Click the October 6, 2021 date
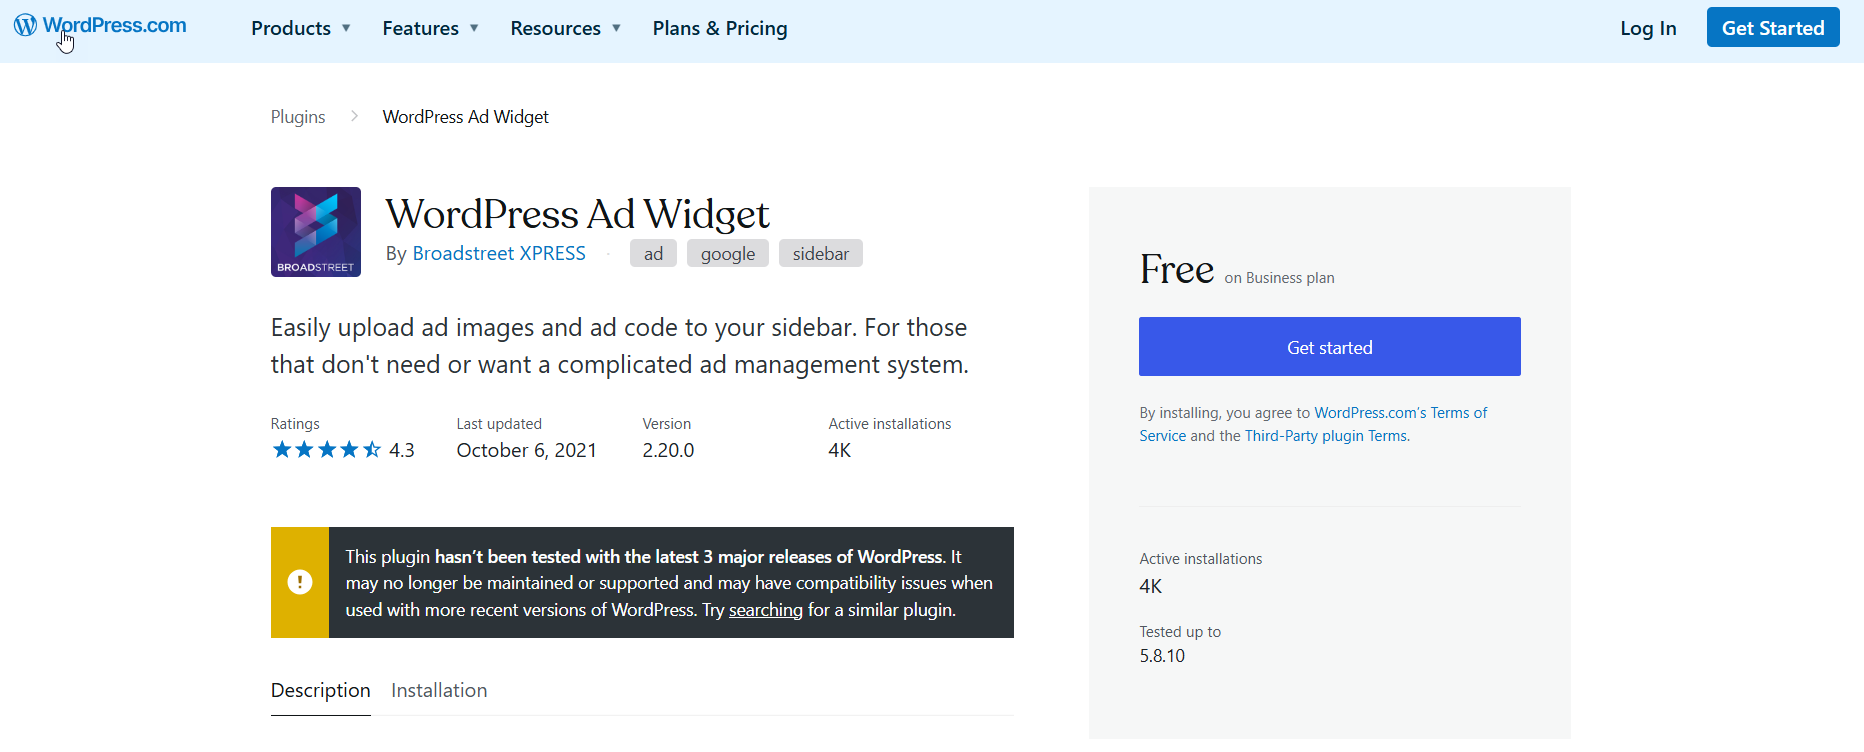The width and height of the screenshot is (1864, 752). pos(526,451)
